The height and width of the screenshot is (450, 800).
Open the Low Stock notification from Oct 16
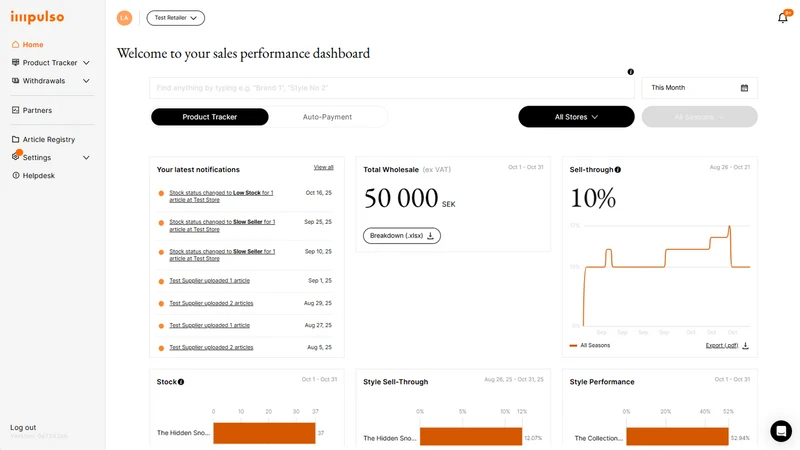pos(221,196)
